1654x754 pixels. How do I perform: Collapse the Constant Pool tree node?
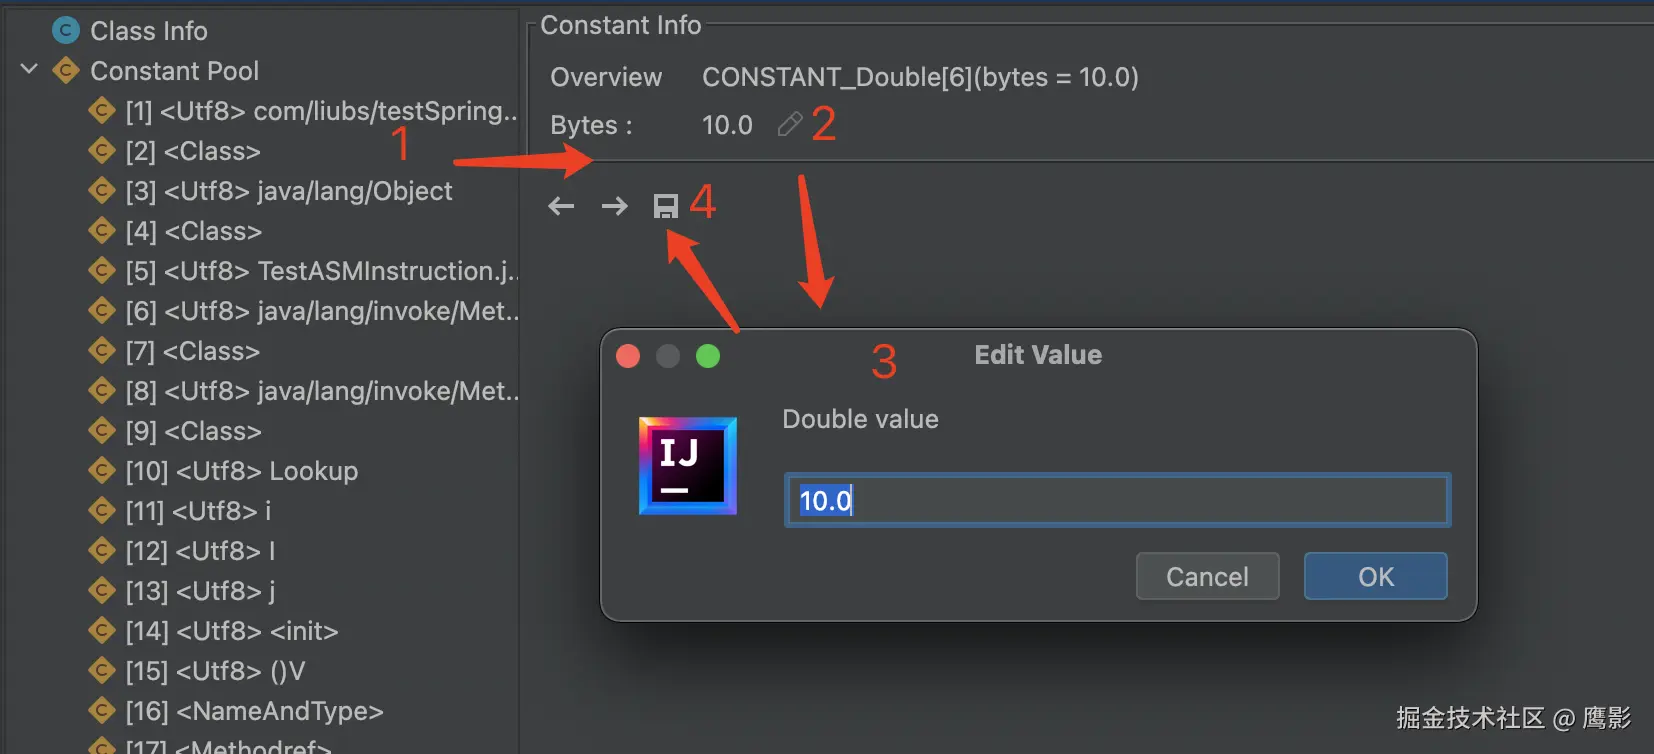click(x=29, y=70)
